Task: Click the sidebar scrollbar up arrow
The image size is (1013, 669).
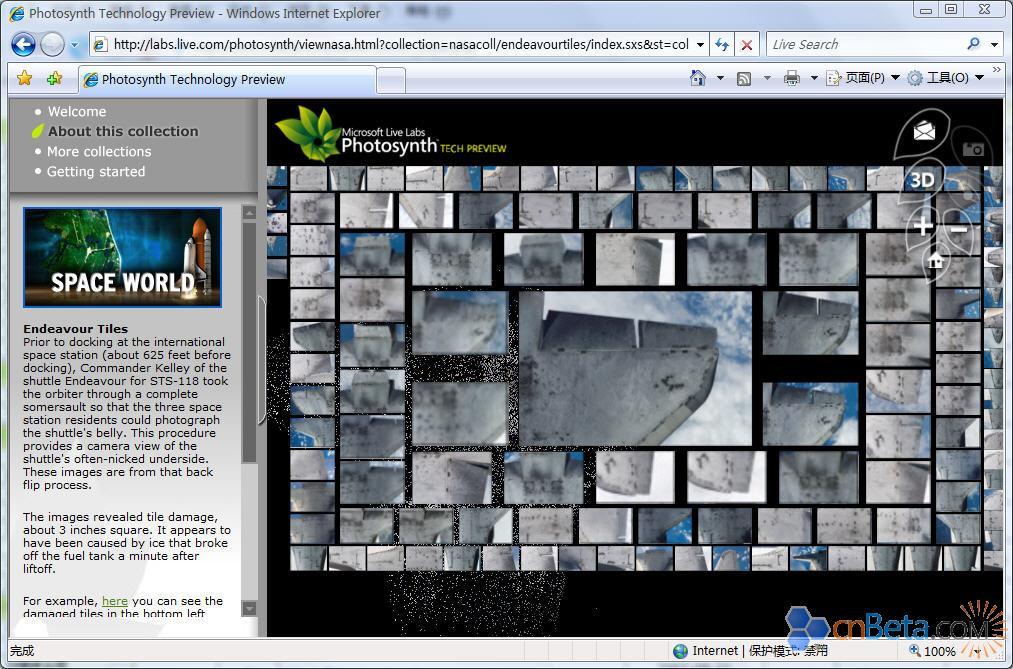Action: coord(249,212)
